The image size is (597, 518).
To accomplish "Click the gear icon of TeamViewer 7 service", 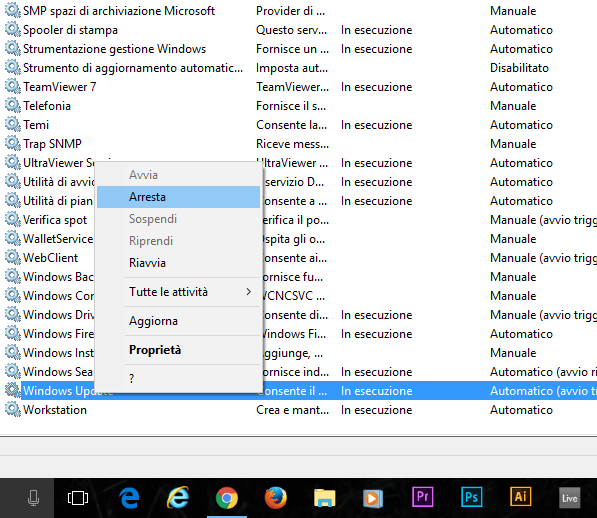I will click(13, 87).
